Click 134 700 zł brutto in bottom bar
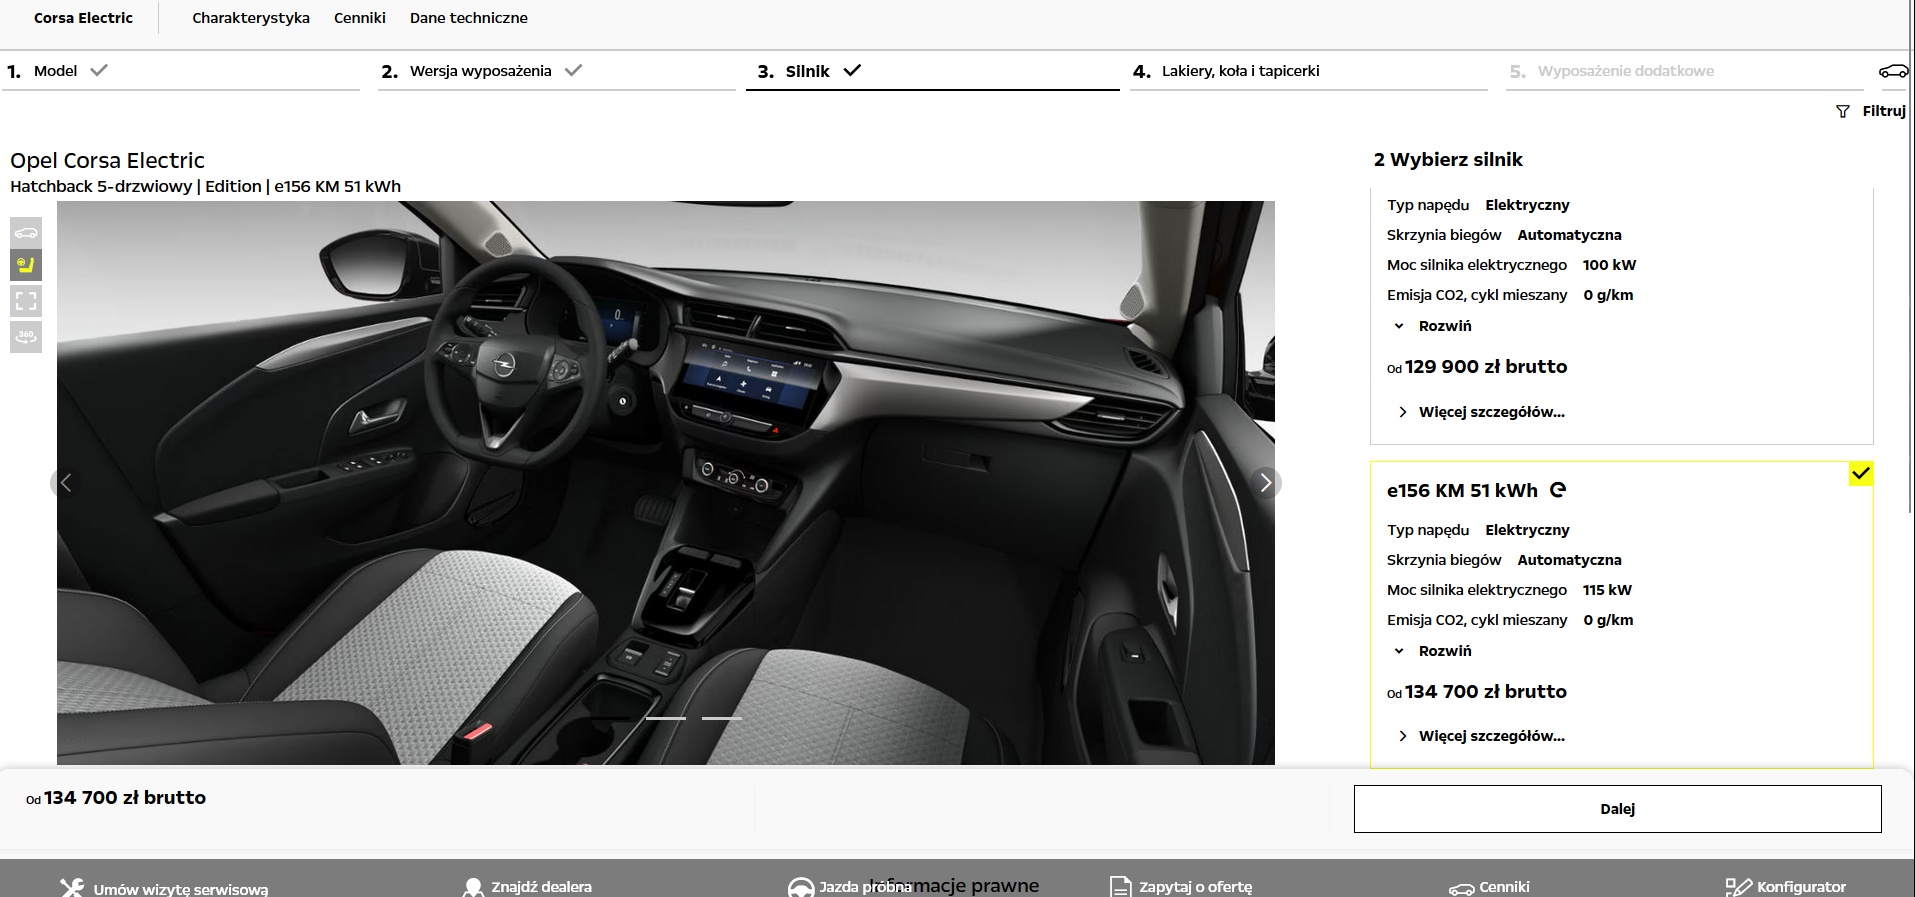The image size is (1915, 897). (125, 798)
